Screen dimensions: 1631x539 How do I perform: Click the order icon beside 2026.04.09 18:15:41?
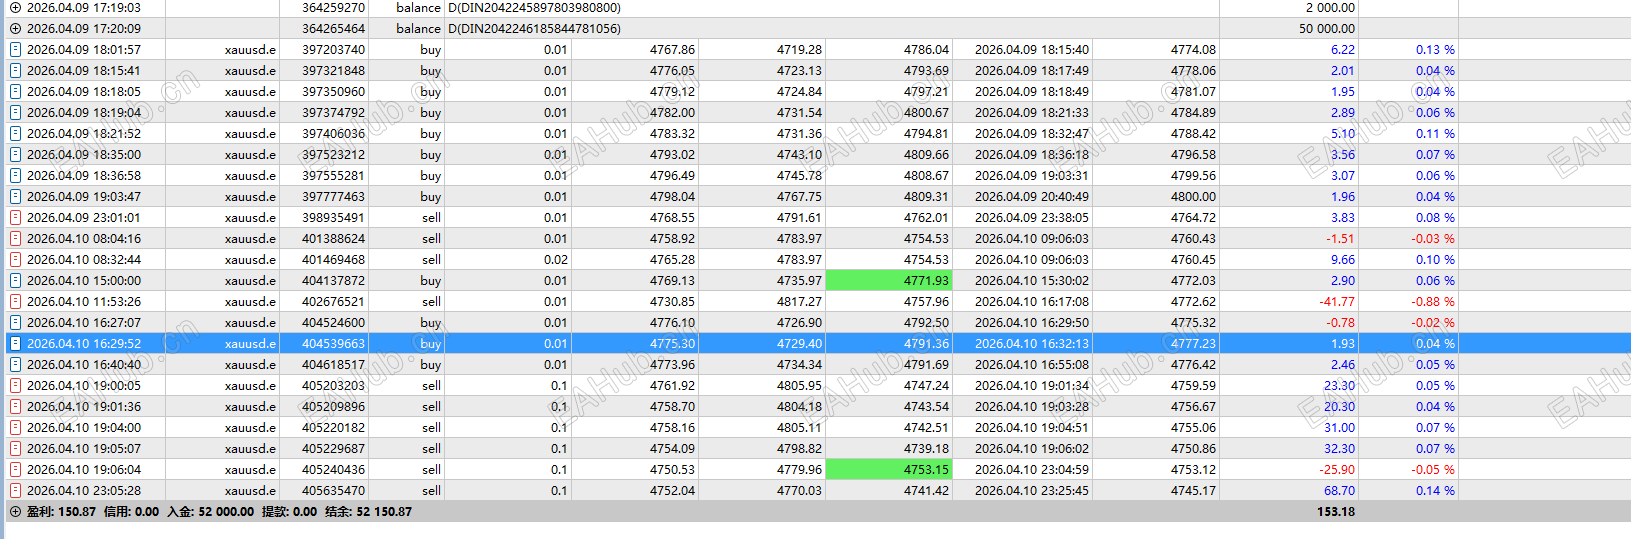tap(15, 70)
